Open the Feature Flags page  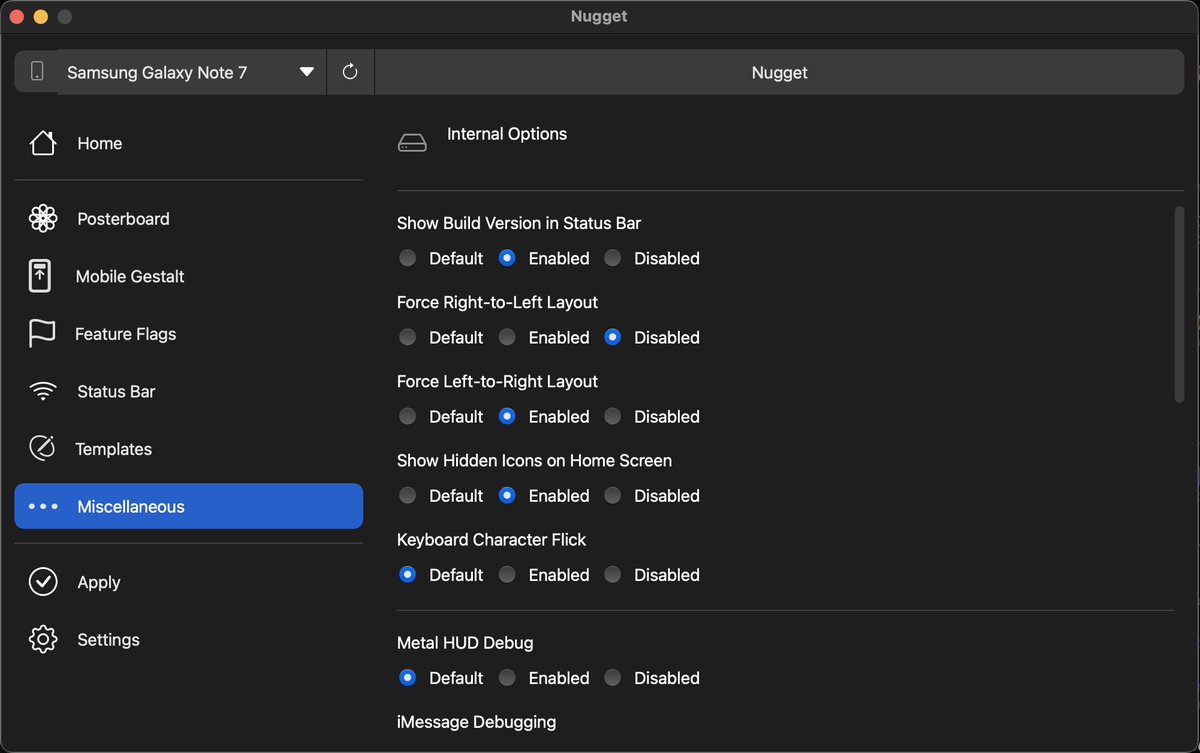click(189, 334)
